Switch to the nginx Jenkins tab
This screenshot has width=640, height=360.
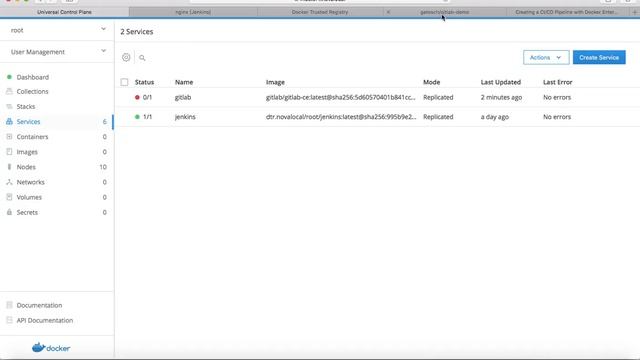tap(193, 12)
